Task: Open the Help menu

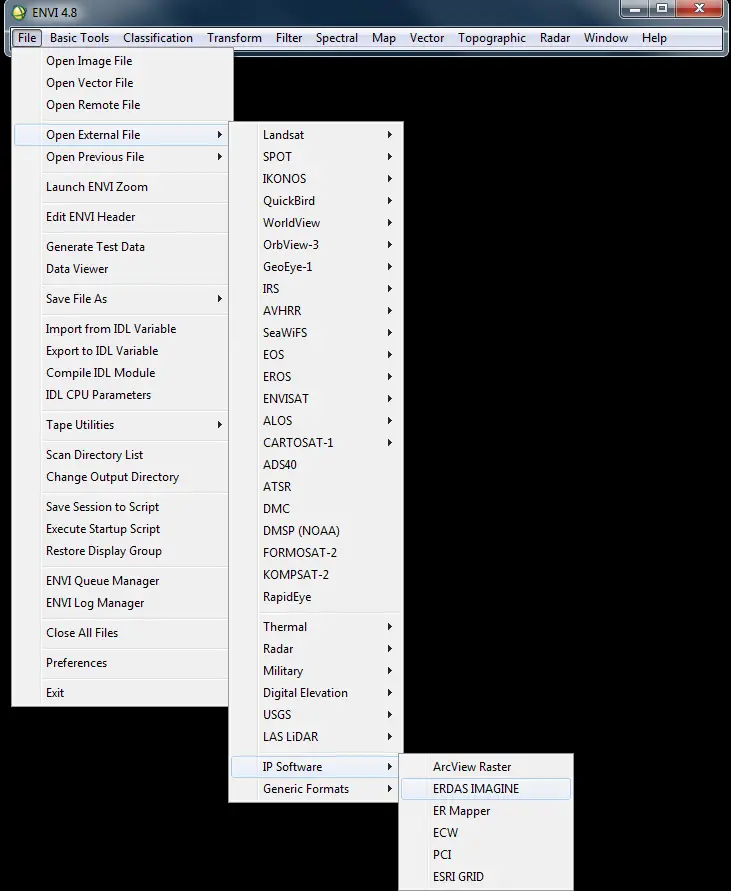Action: [x=654, y=38]
